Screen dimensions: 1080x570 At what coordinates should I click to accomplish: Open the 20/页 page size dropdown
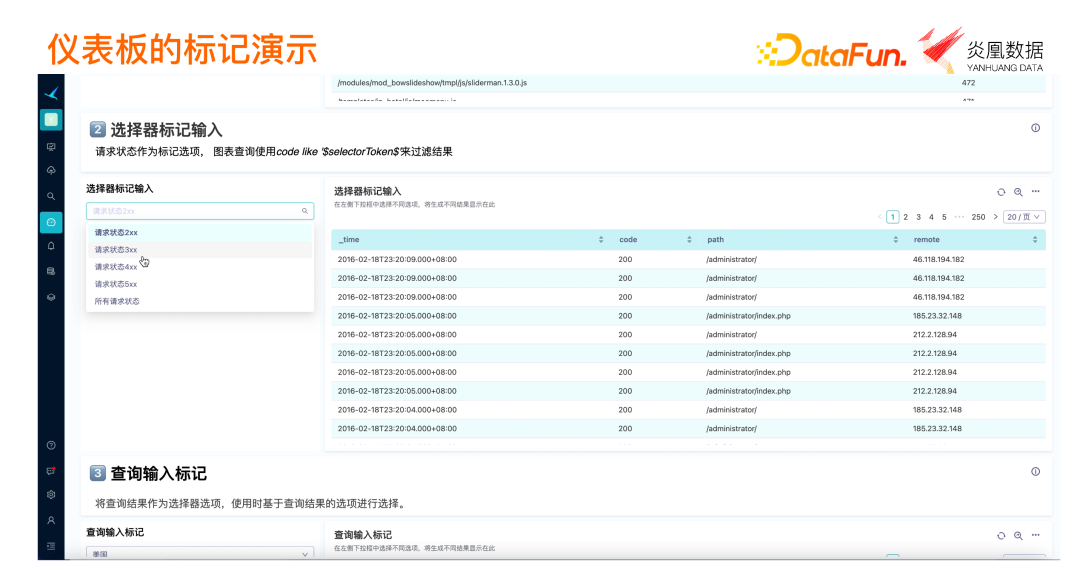pyautogui.click(x=1024, y=217)
